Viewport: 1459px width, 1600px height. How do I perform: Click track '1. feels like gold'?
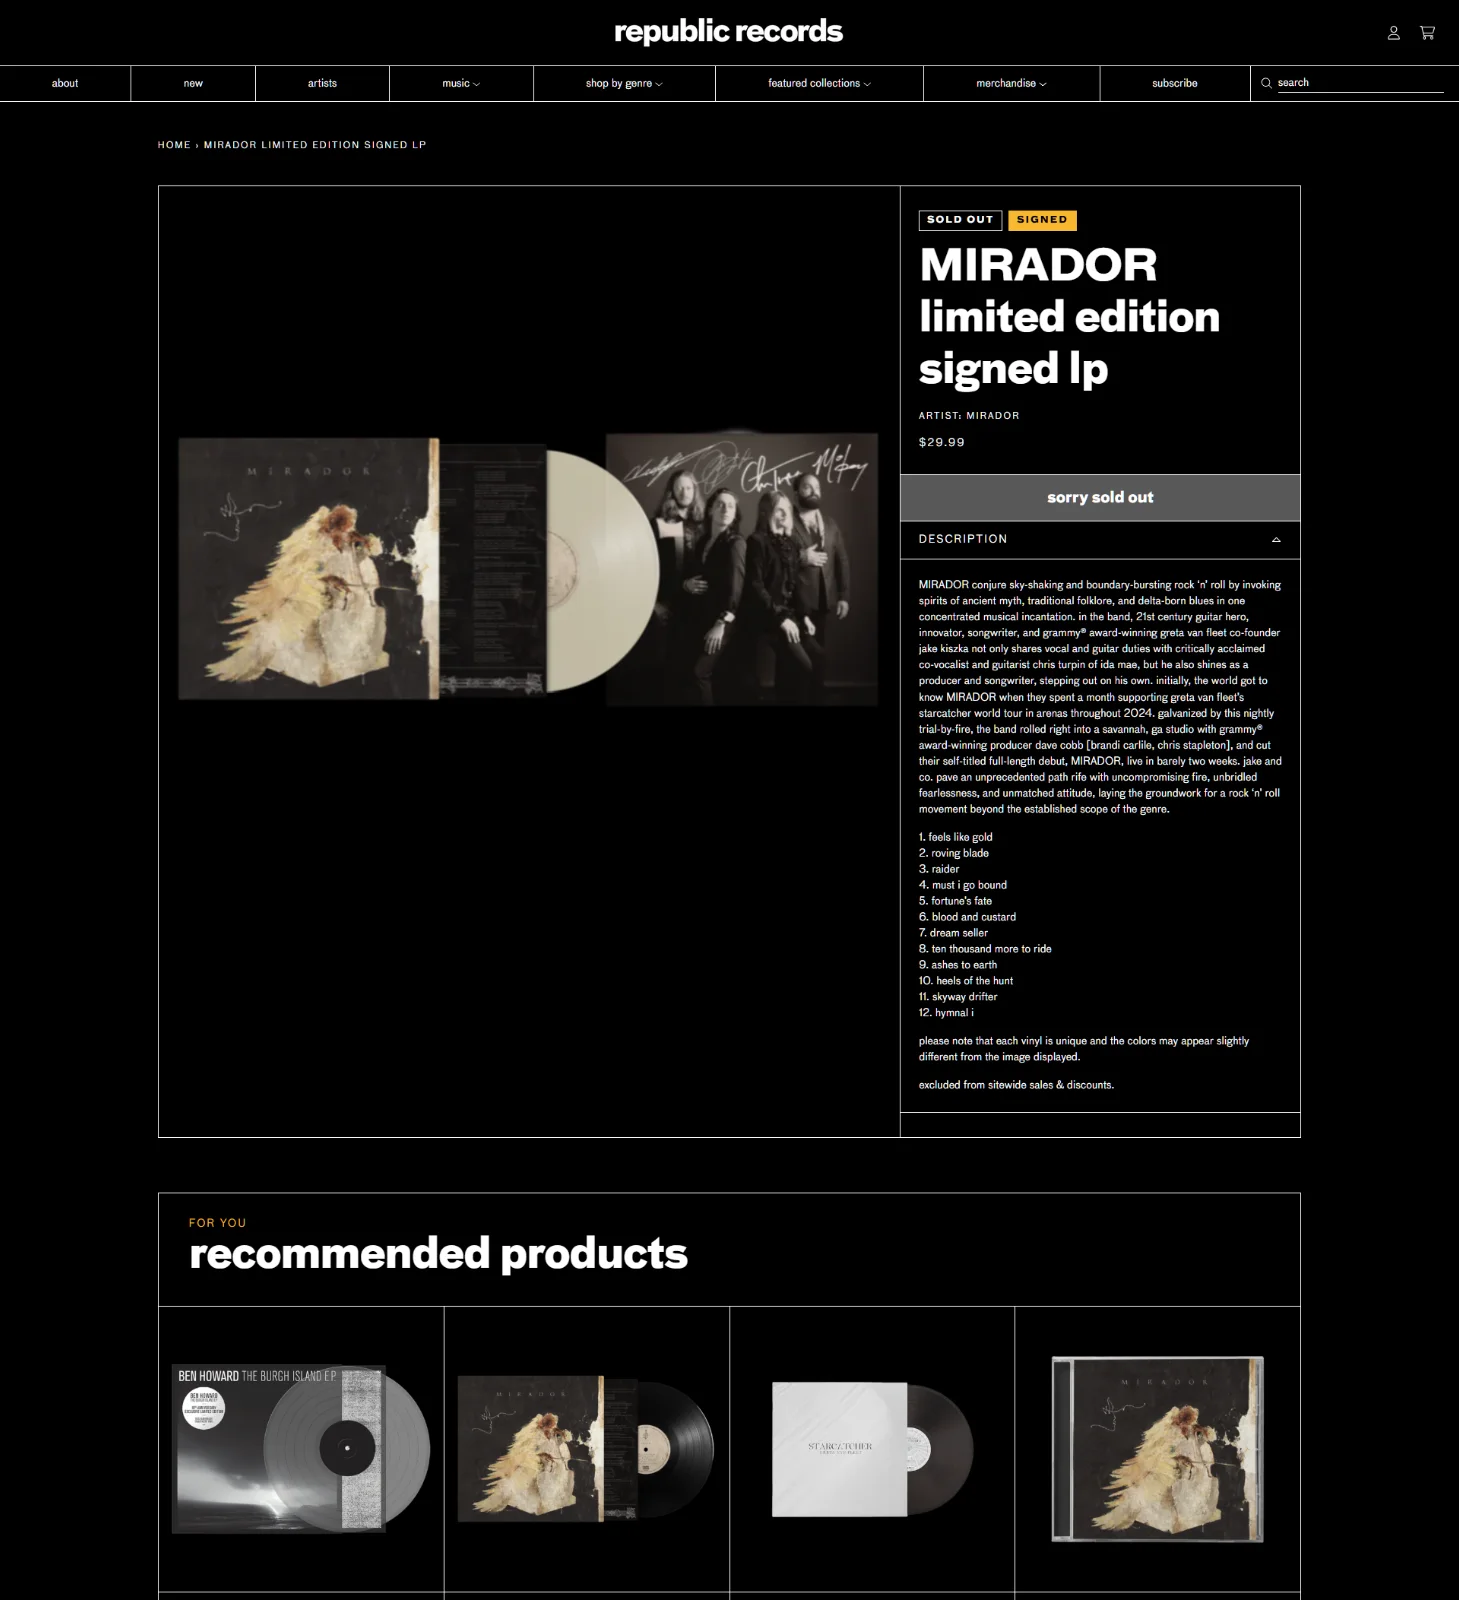pos(956,837)
